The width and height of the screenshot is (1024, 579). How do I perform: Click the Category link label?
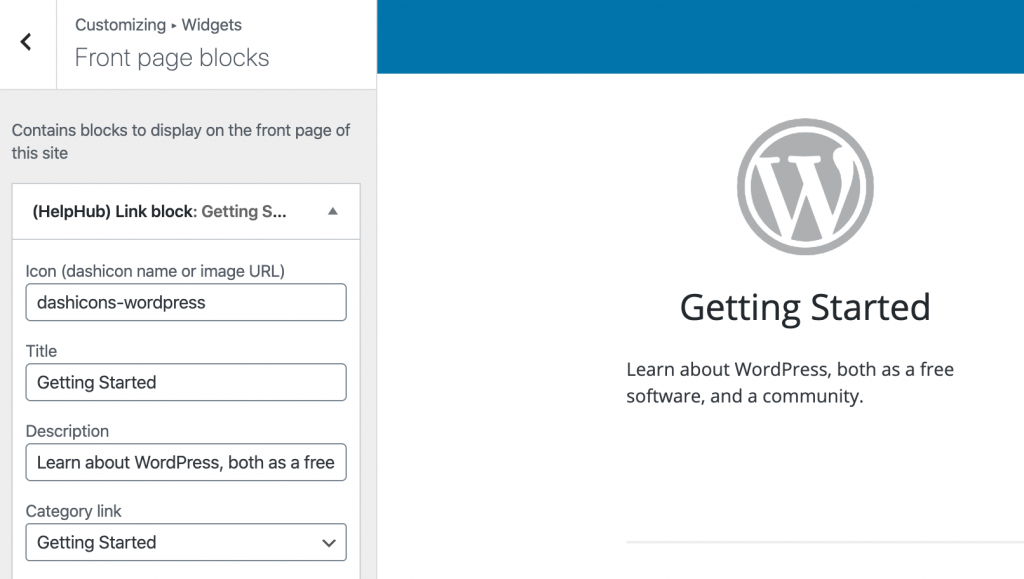click(74, 511)
